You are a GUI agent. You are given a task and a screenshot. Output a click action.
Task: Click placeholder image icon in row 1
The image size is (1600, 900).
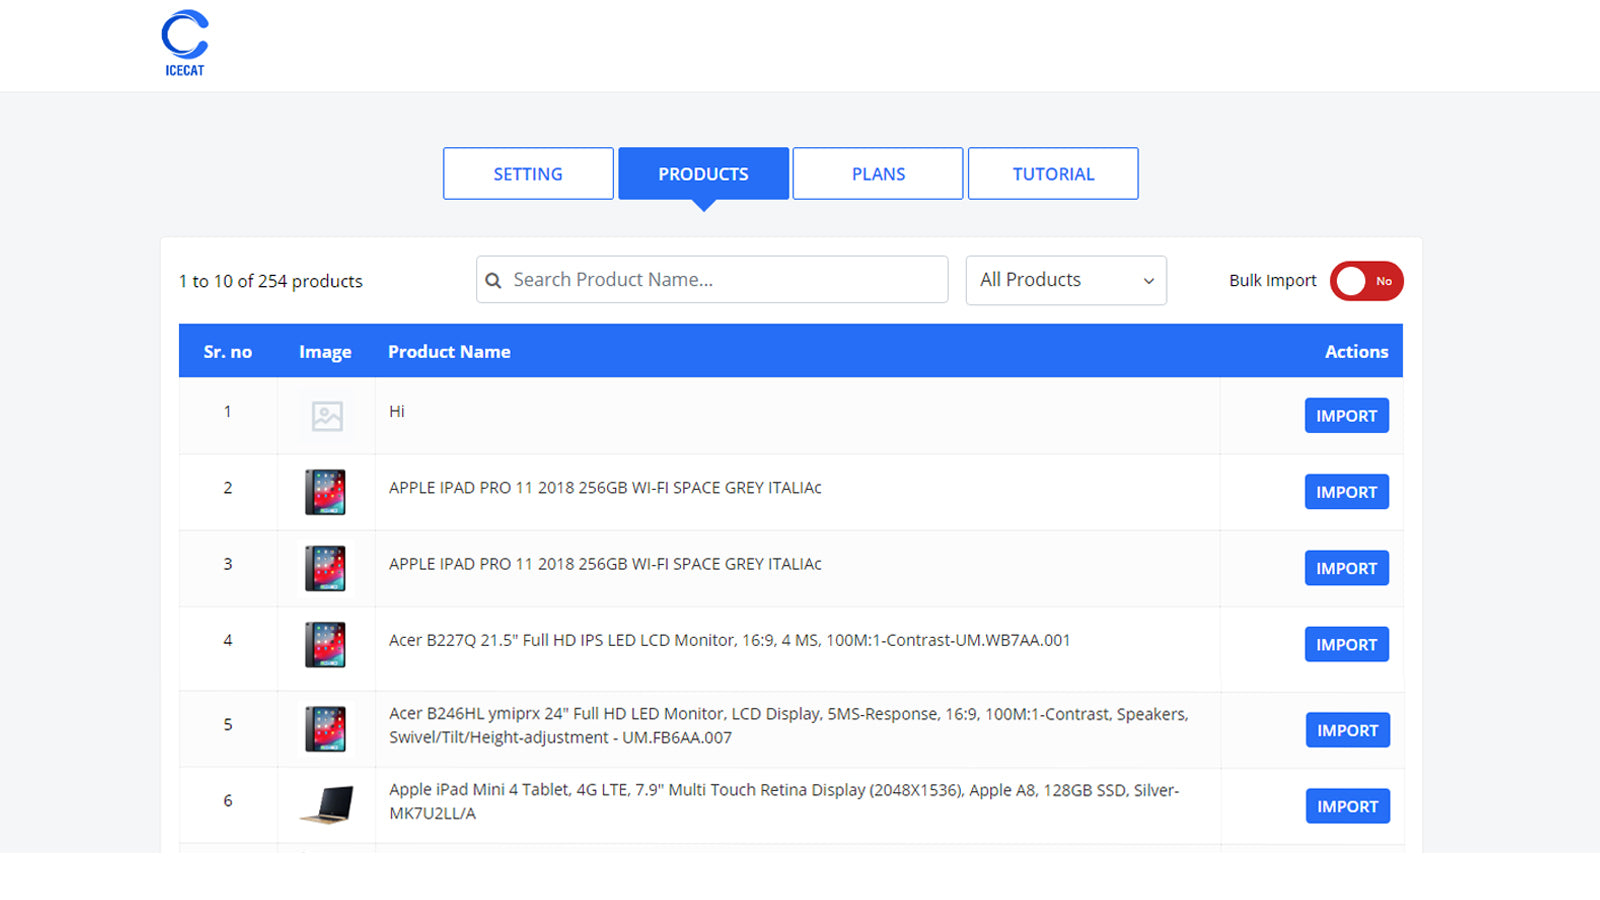pyautogui.click(x=327, y=416)
